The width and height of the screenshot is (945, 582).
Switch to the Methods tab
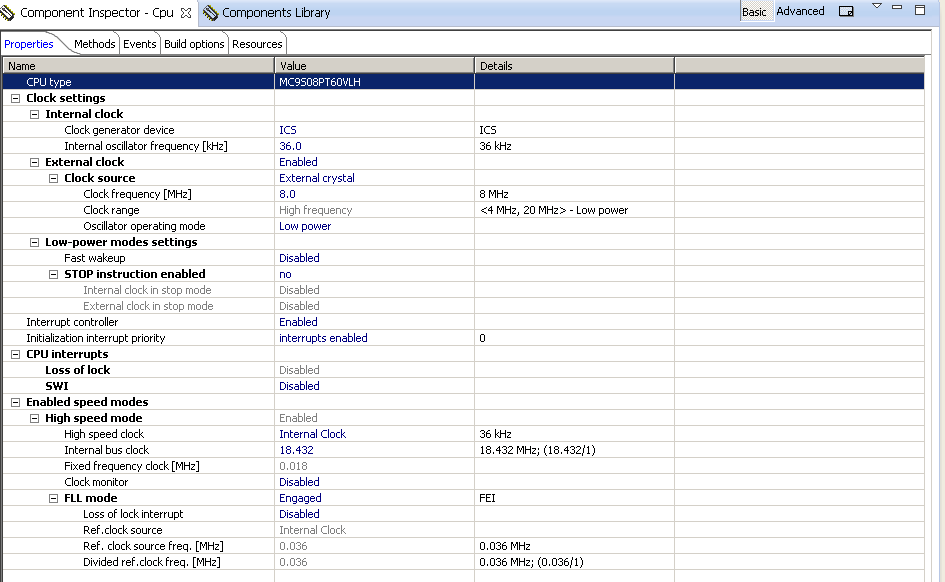tap(94, 44)
